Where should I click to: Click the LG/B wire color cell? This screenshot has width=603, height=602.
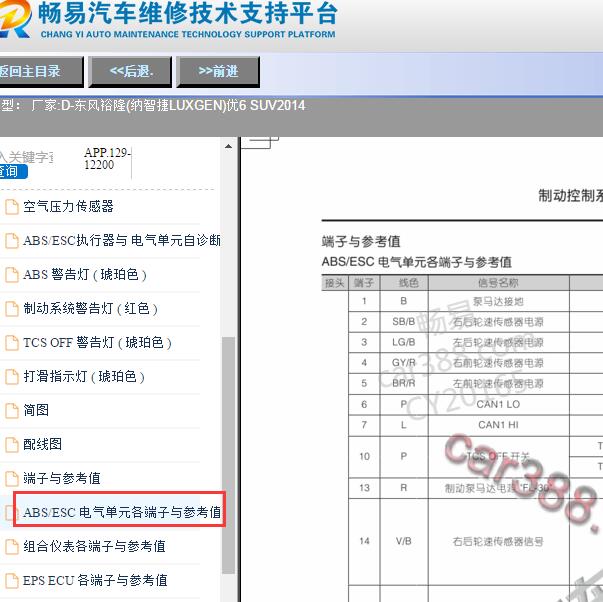point(404,342)
